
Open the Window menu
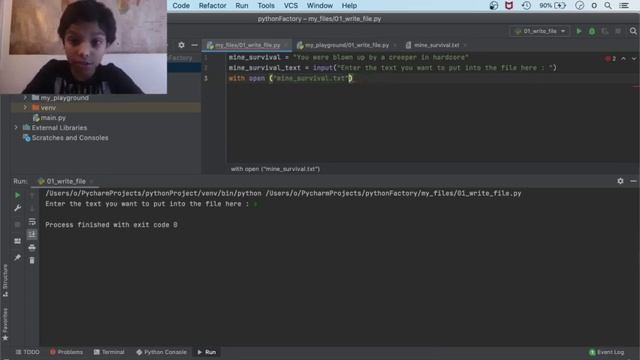(x=320, y=5)
